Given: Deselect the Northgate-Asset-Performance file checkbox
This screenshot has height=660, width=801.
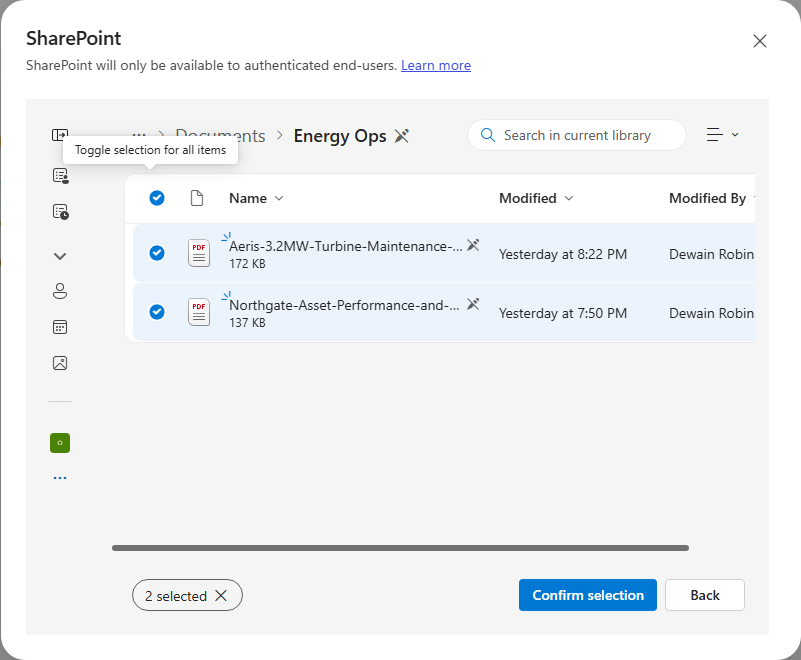Looking at the screenshot, I should click(x=157, y=312).
